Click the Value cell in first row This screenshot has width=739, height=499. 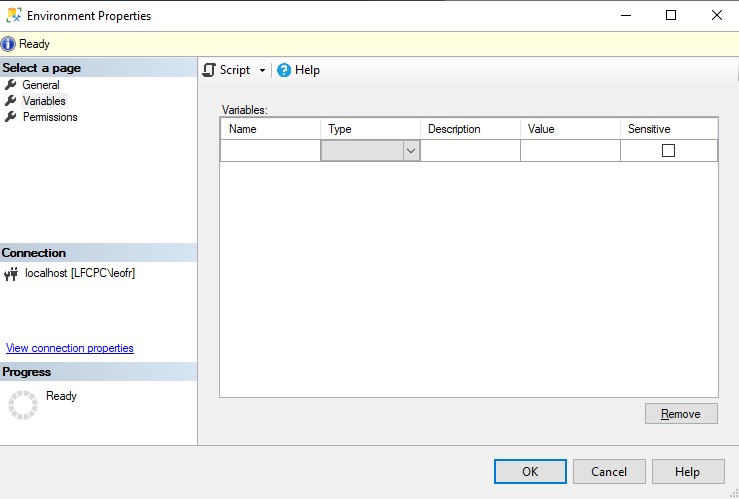[x=570, y=151]
